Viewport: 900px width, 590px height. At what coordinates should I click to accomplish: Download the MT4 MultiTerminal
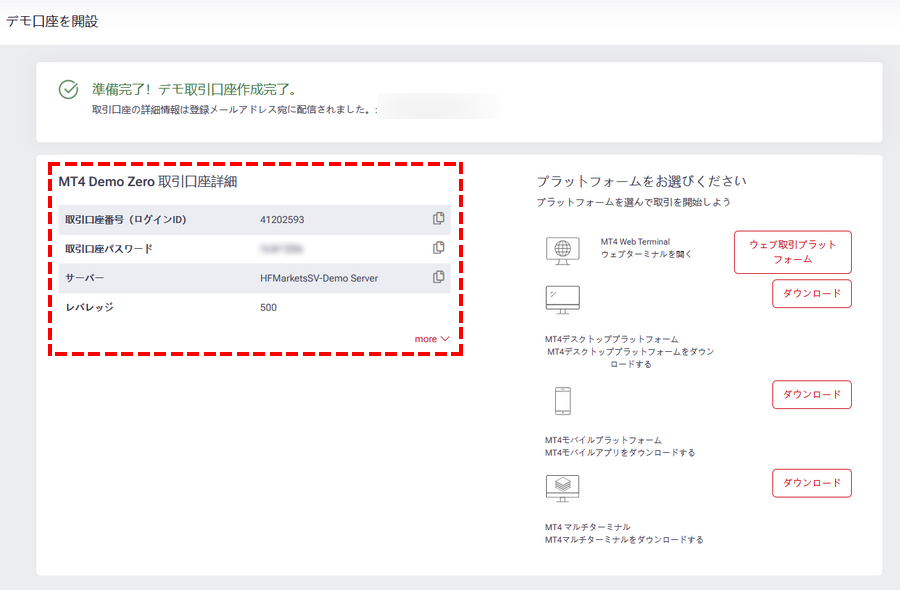click(x=812, y=483)
